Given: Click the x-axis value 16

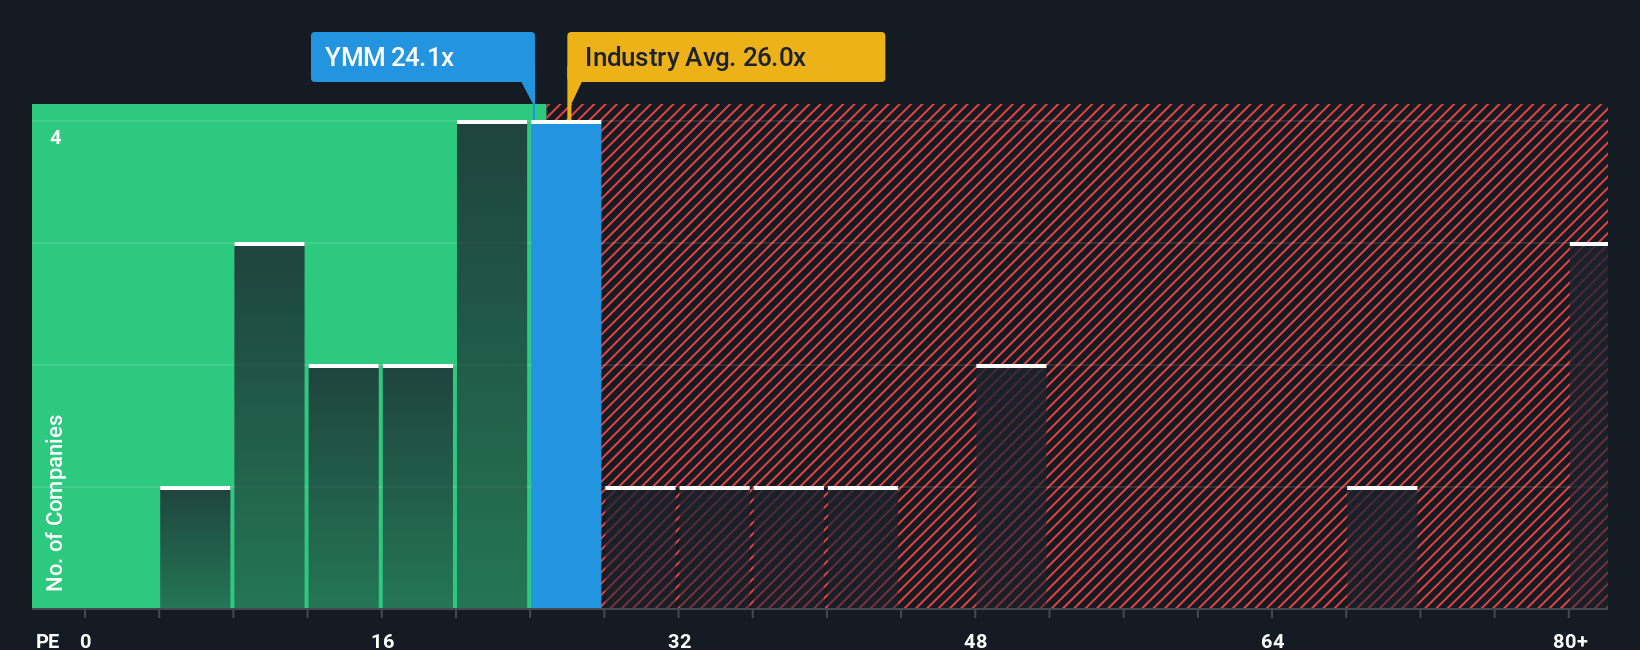Looking at the screenshot, I should [383, 640].
